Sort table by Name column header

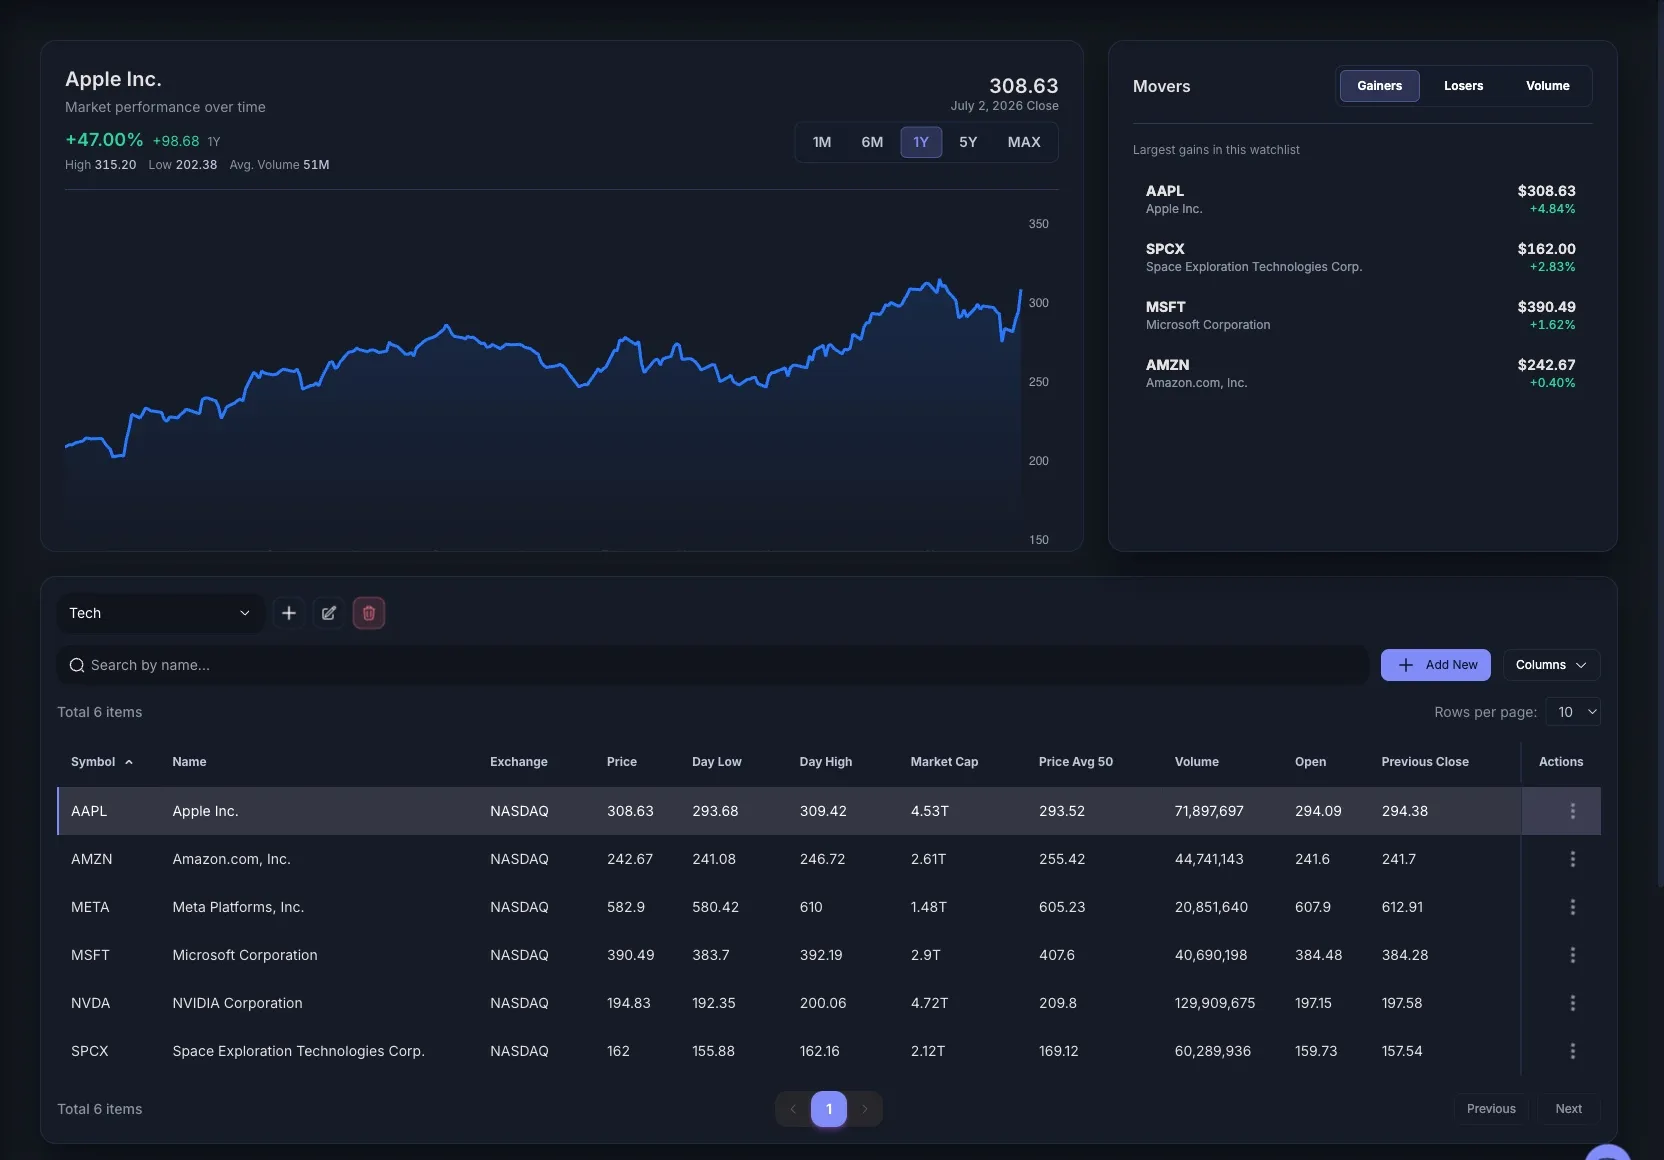click(189, 762)
